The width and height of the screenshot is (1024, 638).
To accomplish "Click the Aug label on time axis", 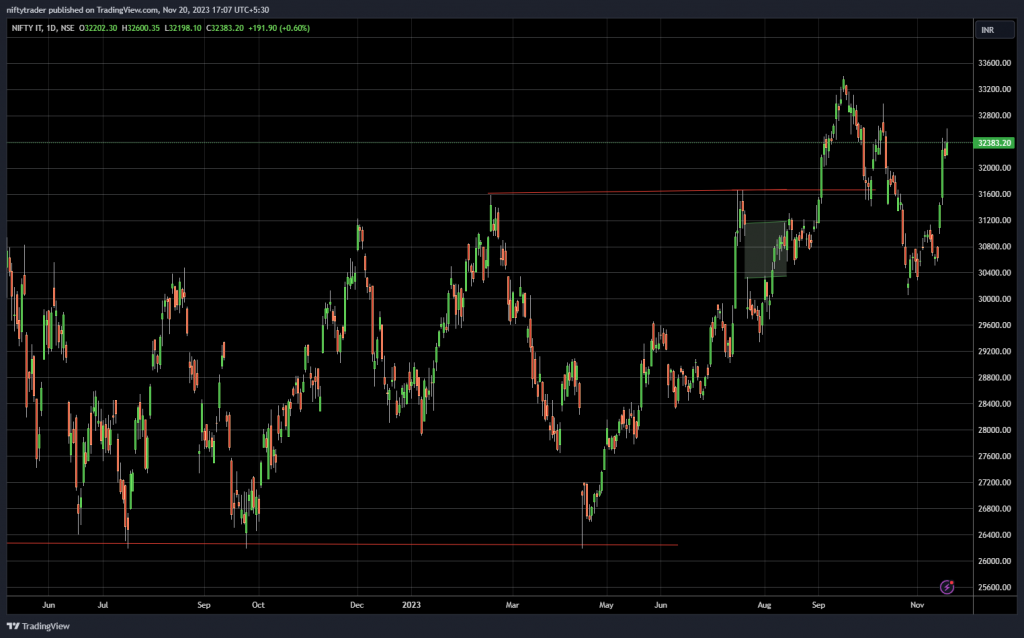I will [x=764, y=605].
